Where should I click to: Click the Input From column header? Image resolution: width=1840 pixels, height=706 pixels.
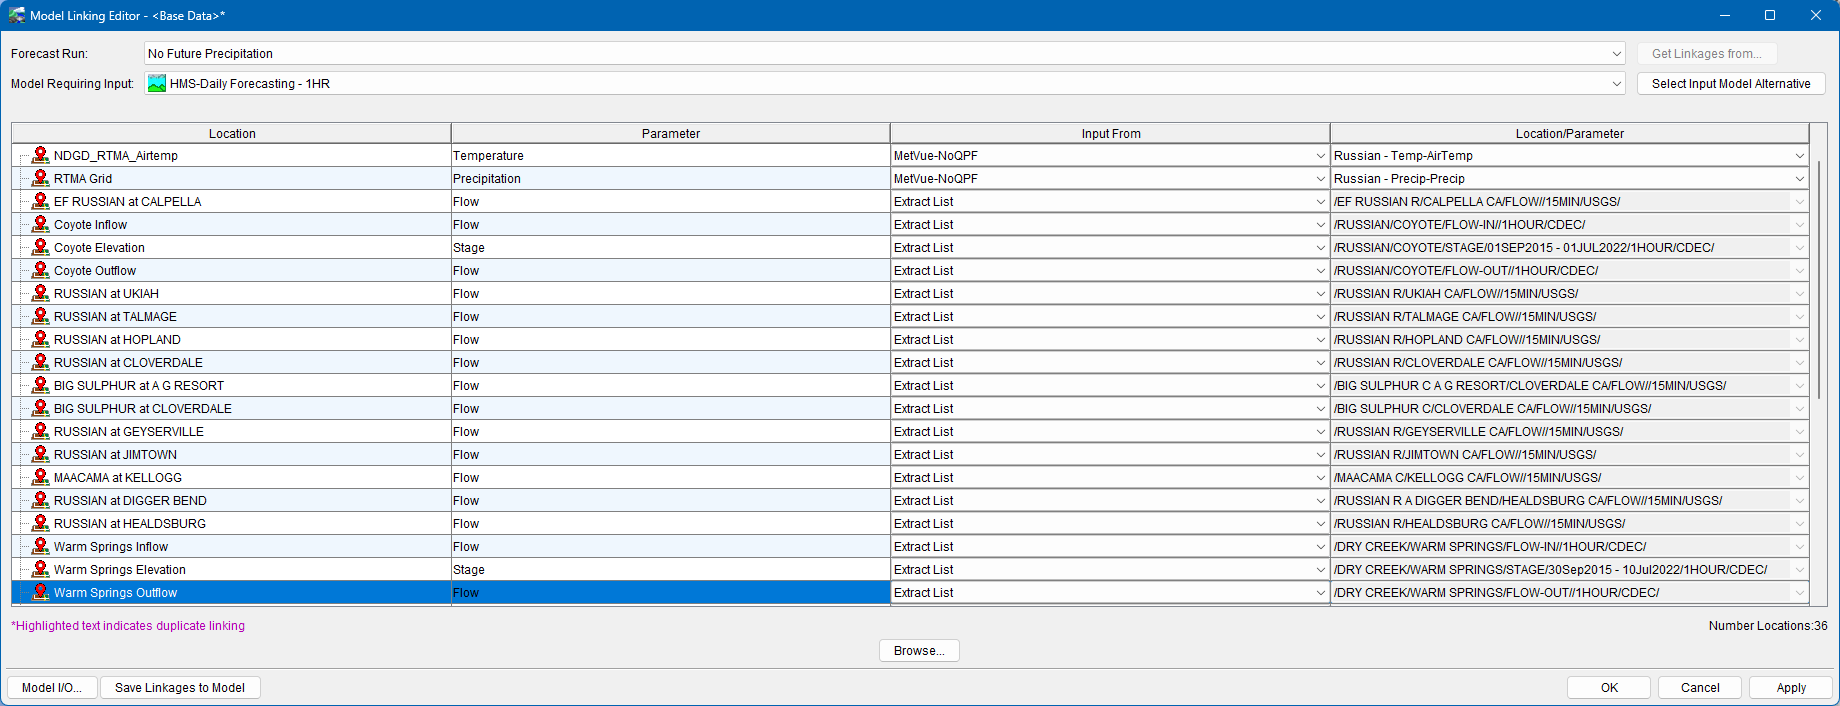[1110, 133]
